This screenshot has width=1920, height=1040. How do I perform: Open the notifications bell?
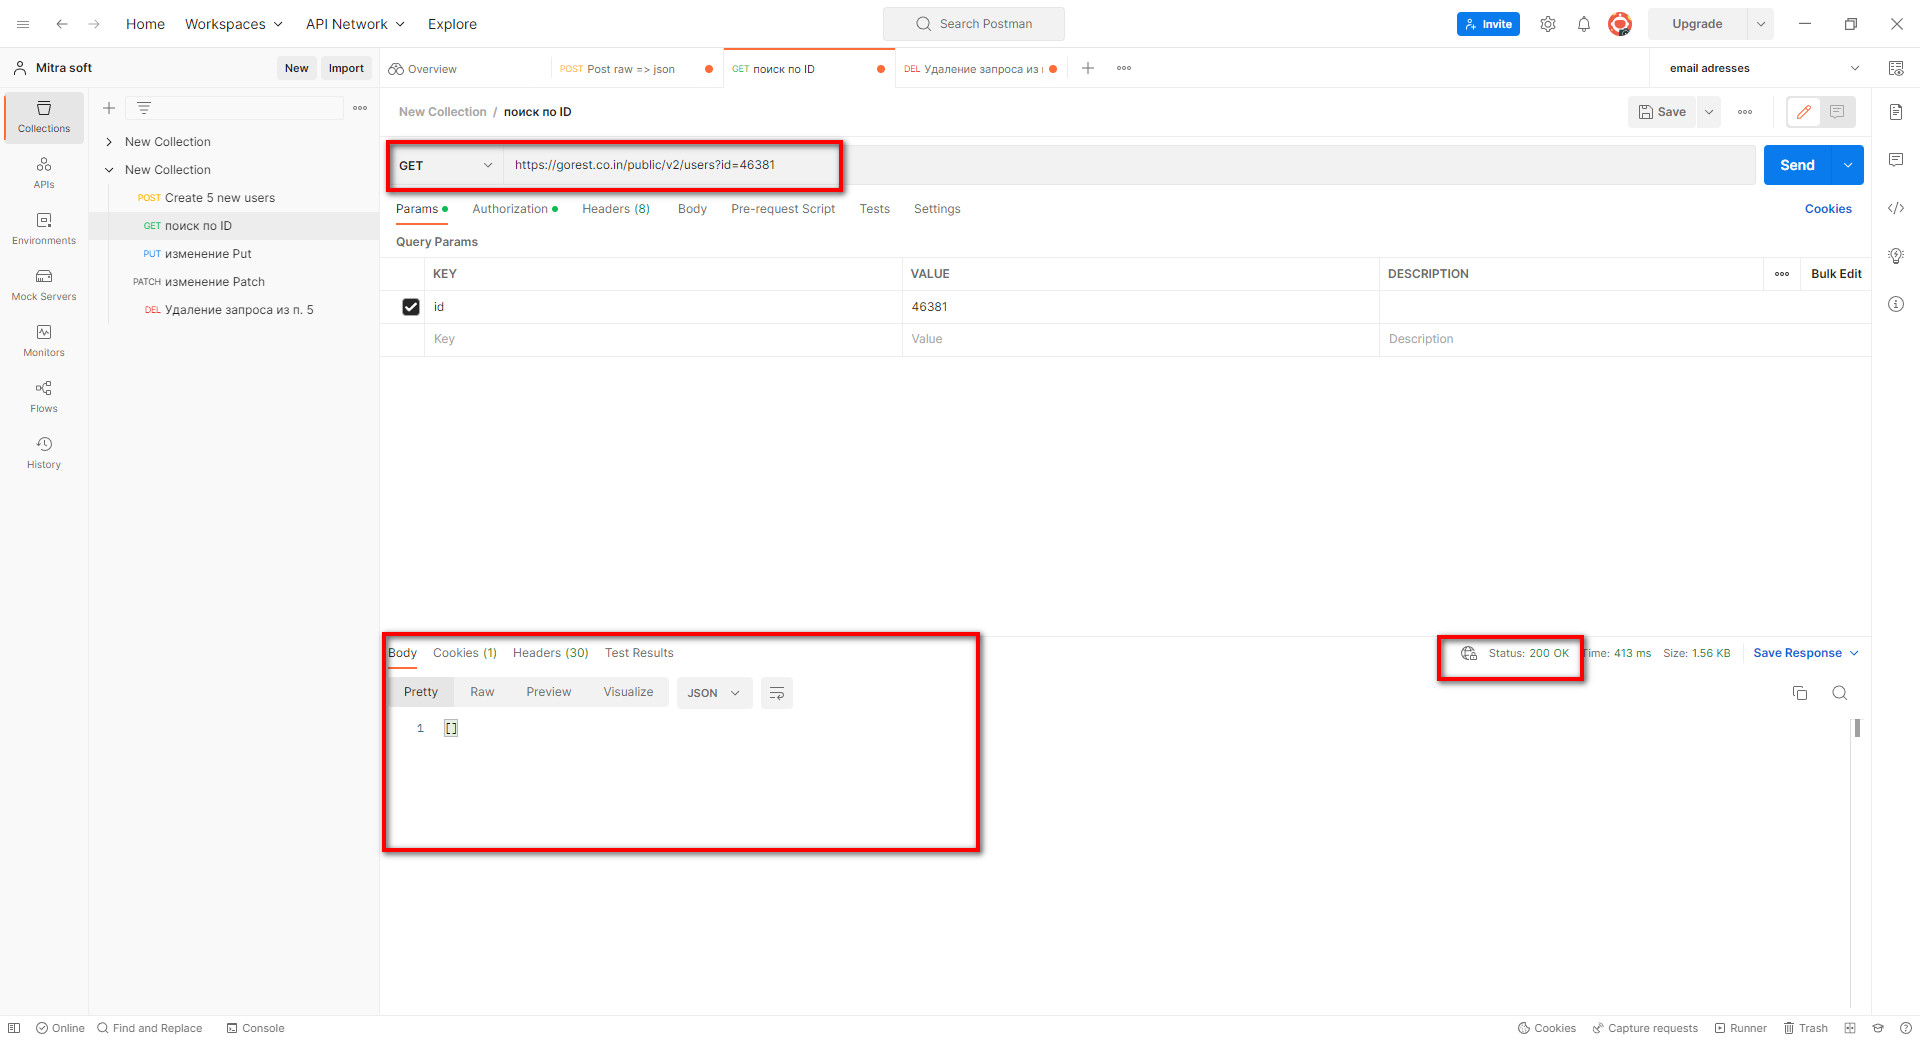pyautogui.click(x=1584, y=24)
